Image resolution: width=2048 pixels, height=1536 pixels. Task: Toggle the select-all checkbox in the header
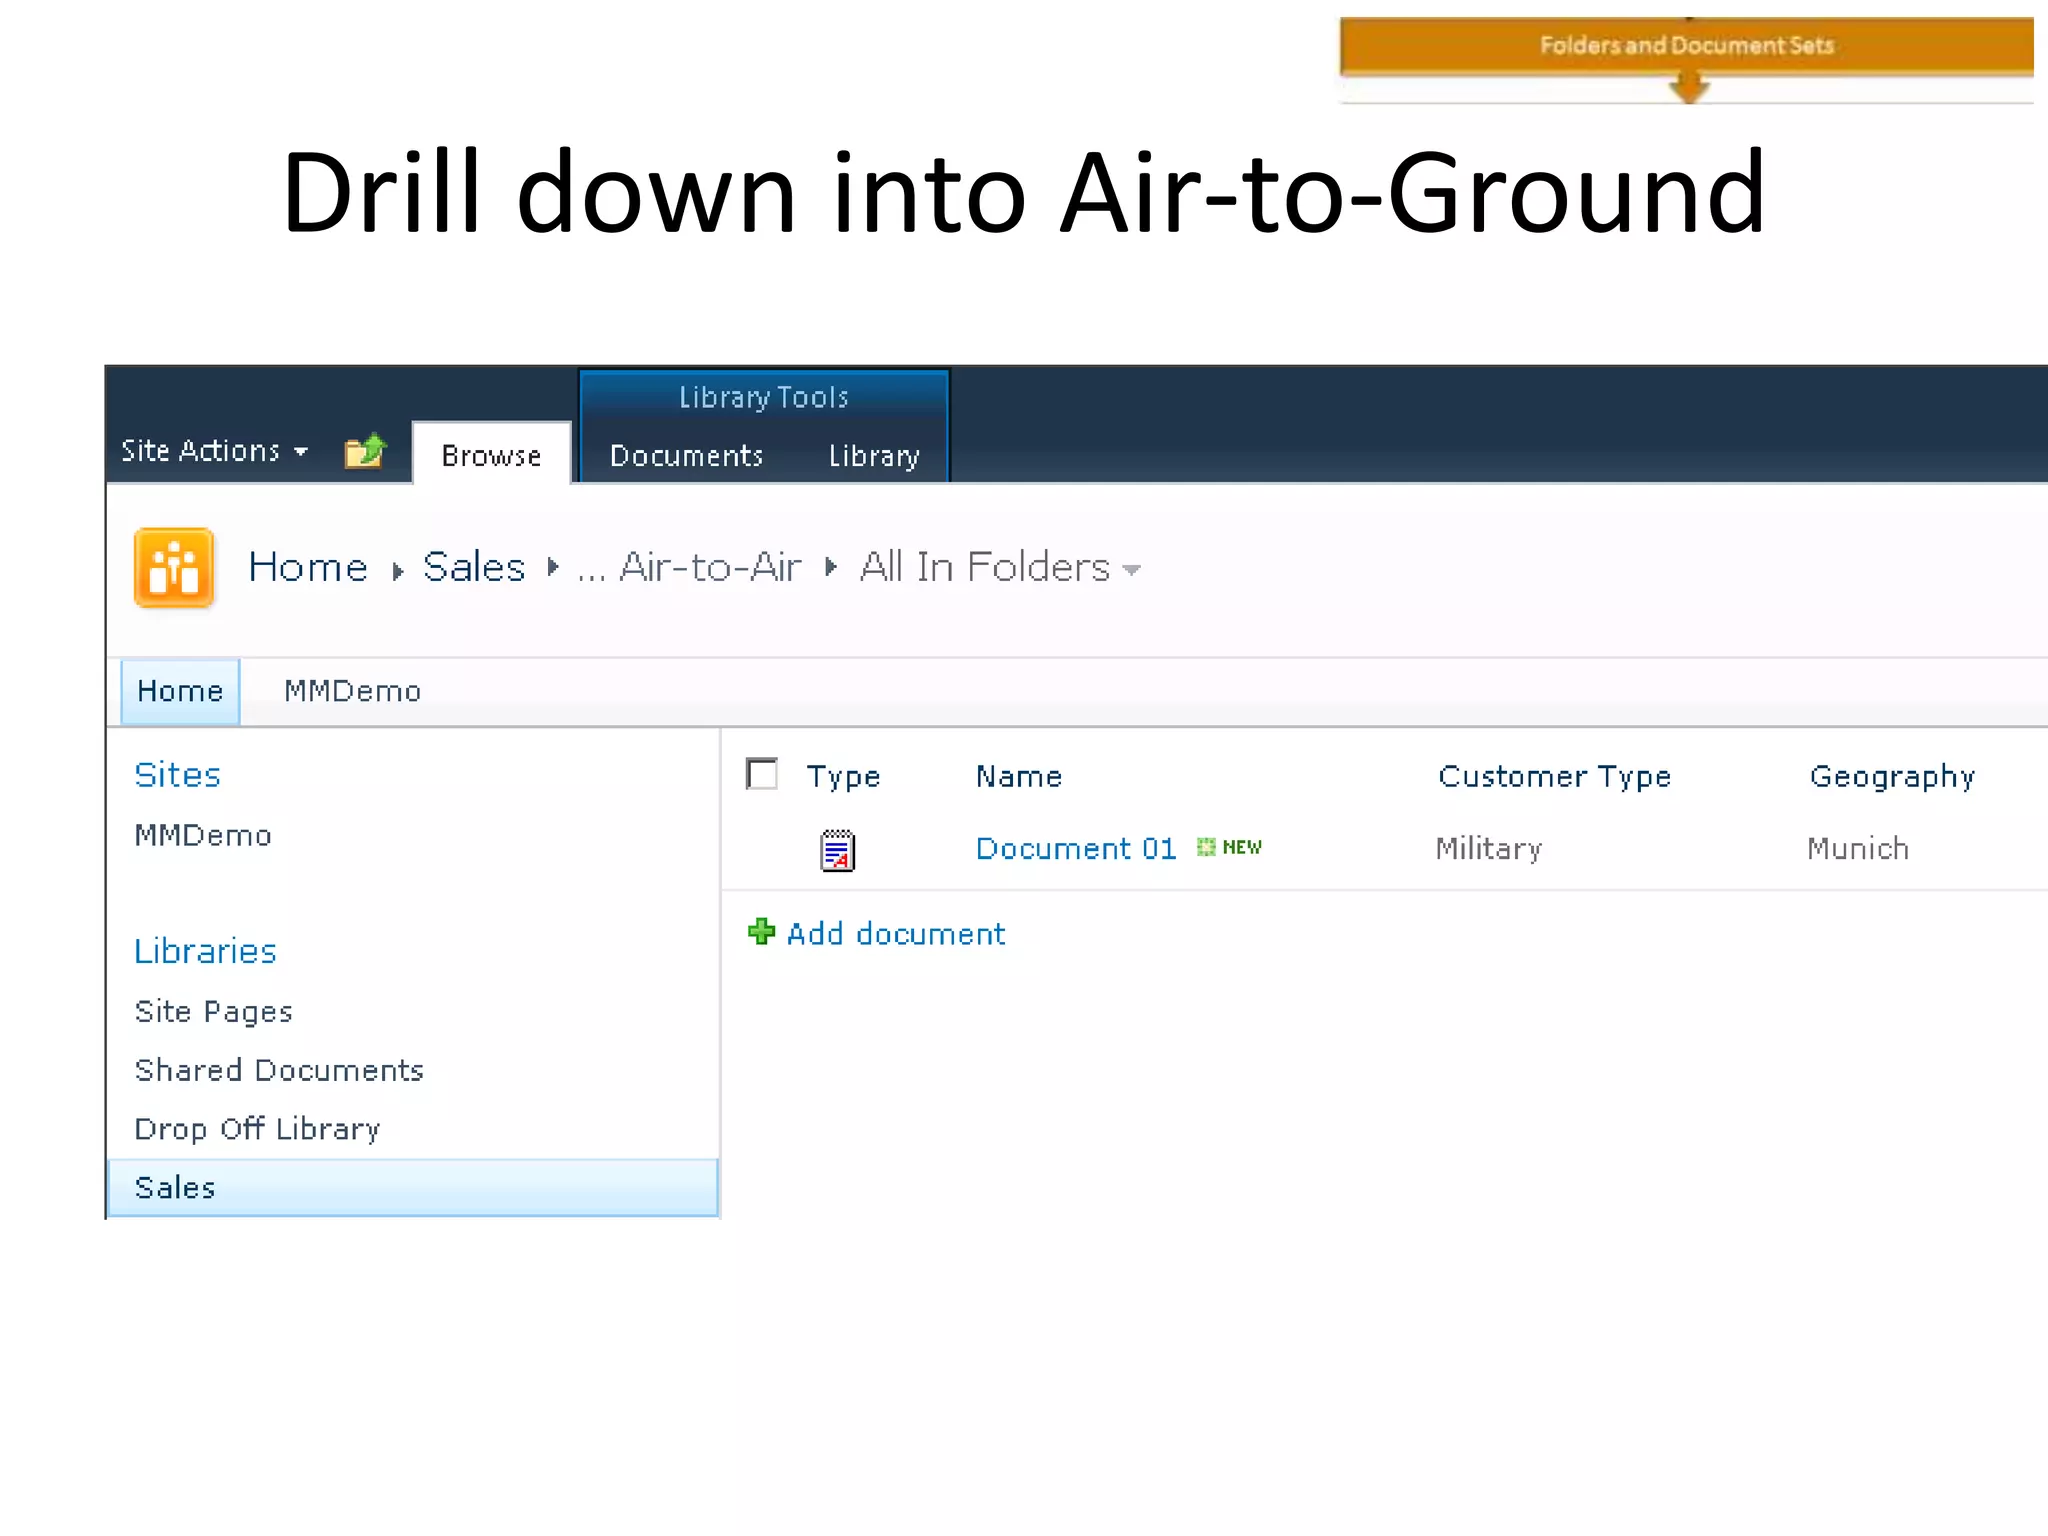pyautogui.click(x=762, y=774)
